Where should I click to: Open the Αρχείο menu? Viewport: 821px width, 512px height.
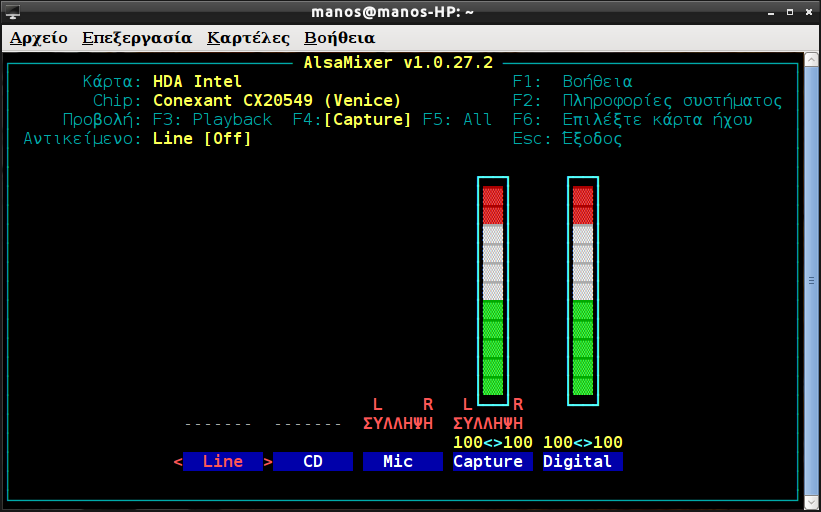click(39, 38)
